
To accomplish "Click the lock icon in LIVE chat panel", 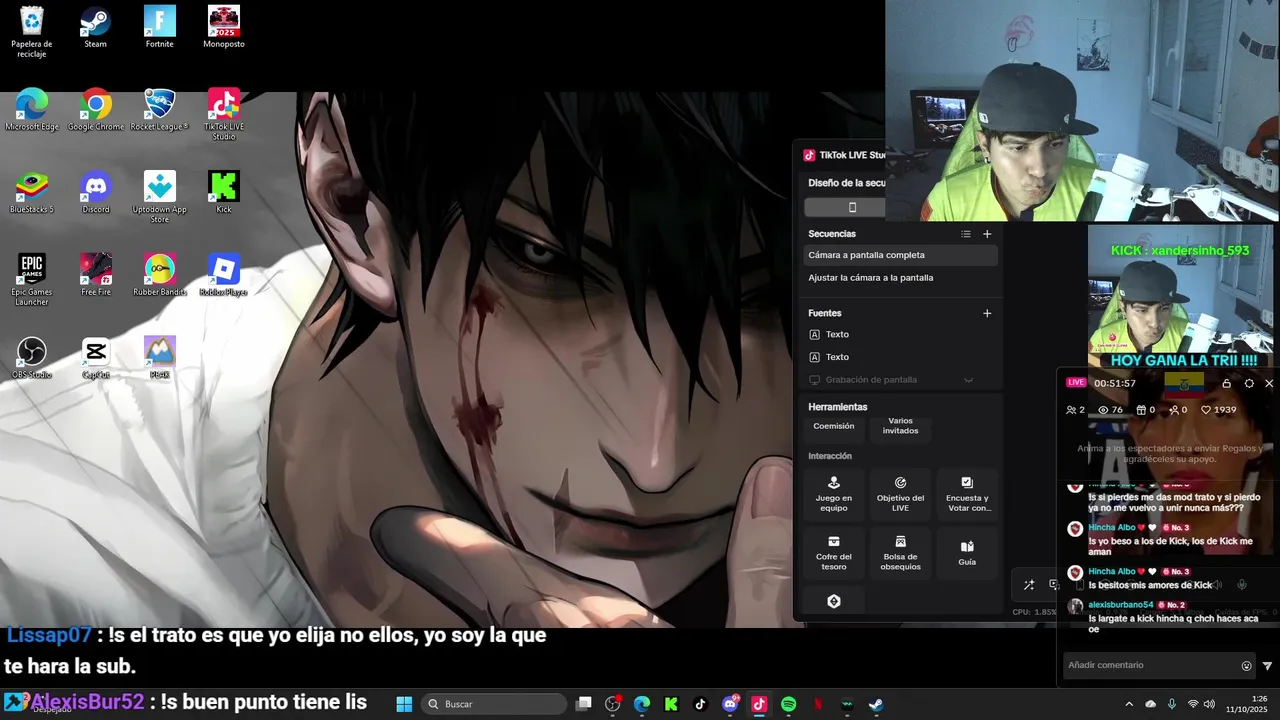I will pos(1226,383).
